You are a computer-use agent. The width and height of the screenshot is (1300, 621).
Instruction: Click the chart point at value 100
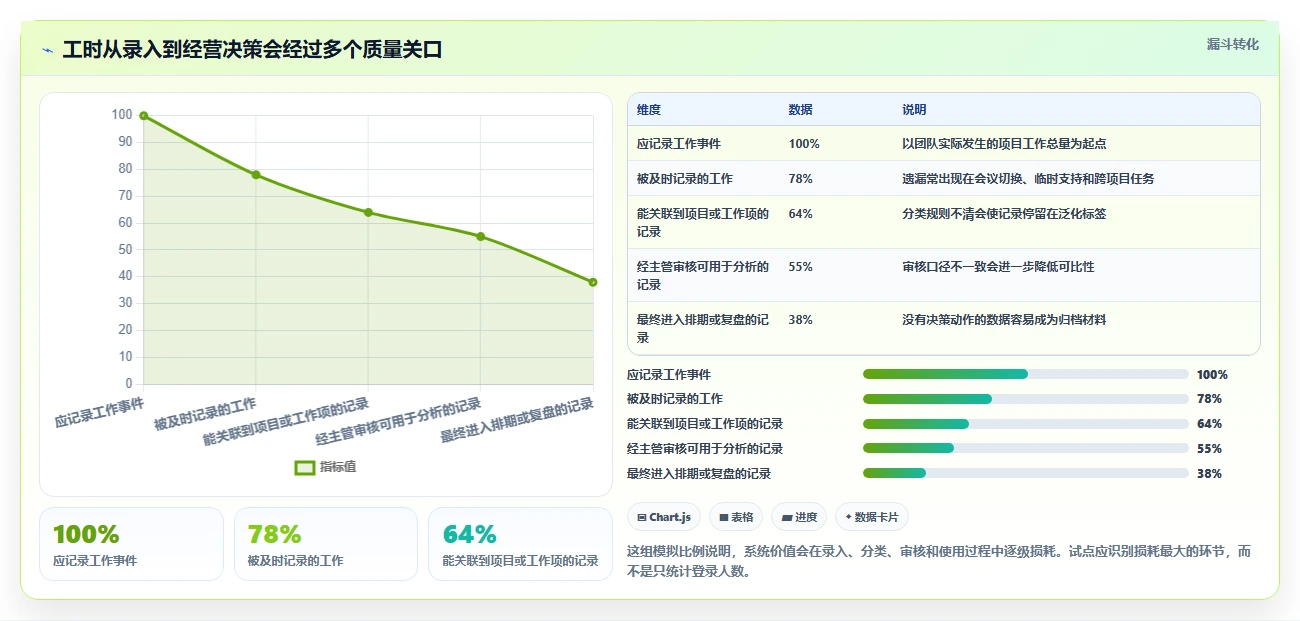(x=144, y=116)
